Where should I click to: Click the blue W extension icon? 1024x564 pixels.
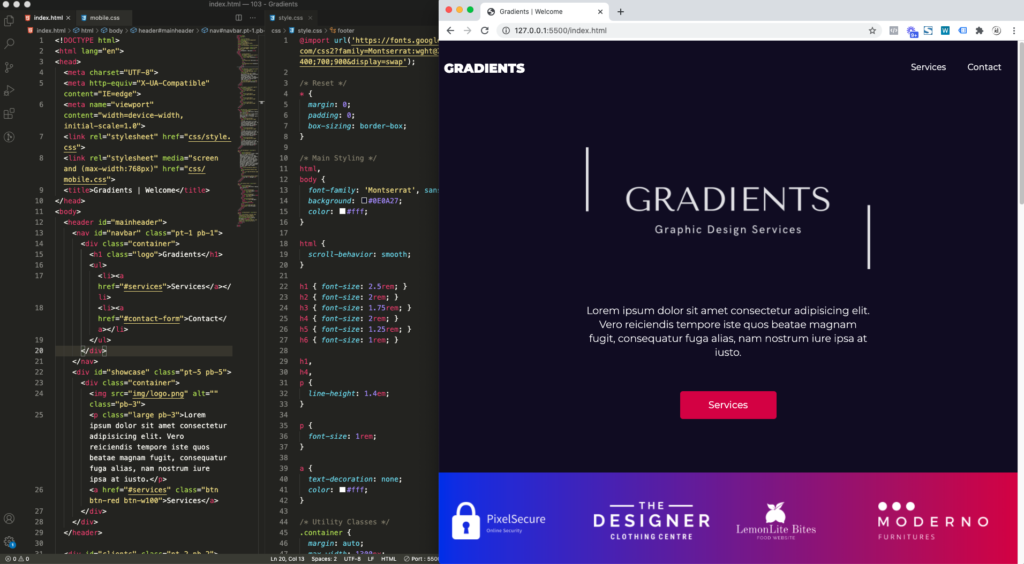point(945,31)
